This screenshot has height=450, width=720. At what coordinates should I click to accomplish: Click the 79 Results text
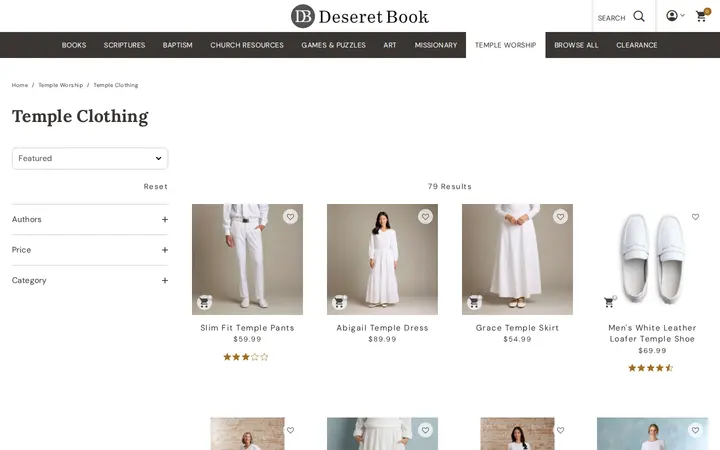point(450,186)
